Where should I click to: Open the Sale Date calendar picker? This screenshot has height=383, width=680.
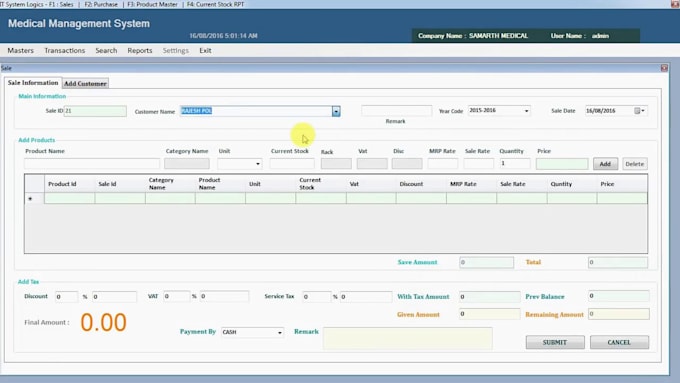click(x=640, y=111)
